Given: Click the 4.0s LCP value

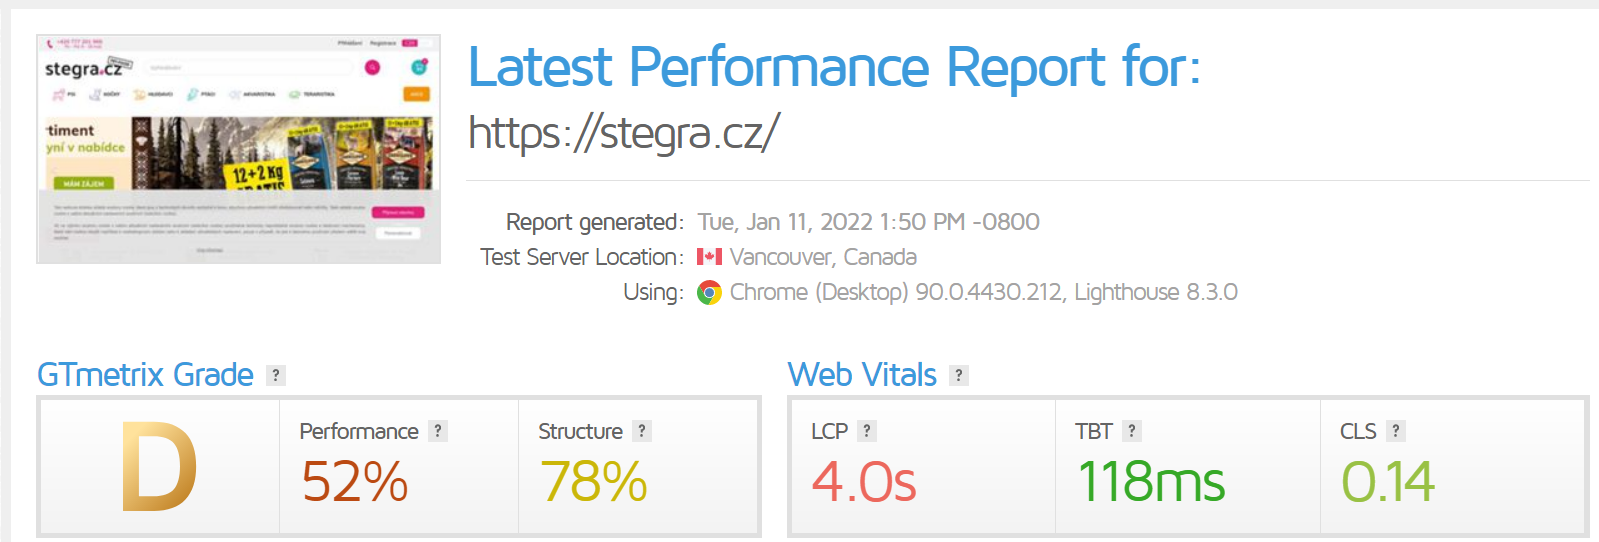Looking at the screenshot, I should (x=864, y=481).
